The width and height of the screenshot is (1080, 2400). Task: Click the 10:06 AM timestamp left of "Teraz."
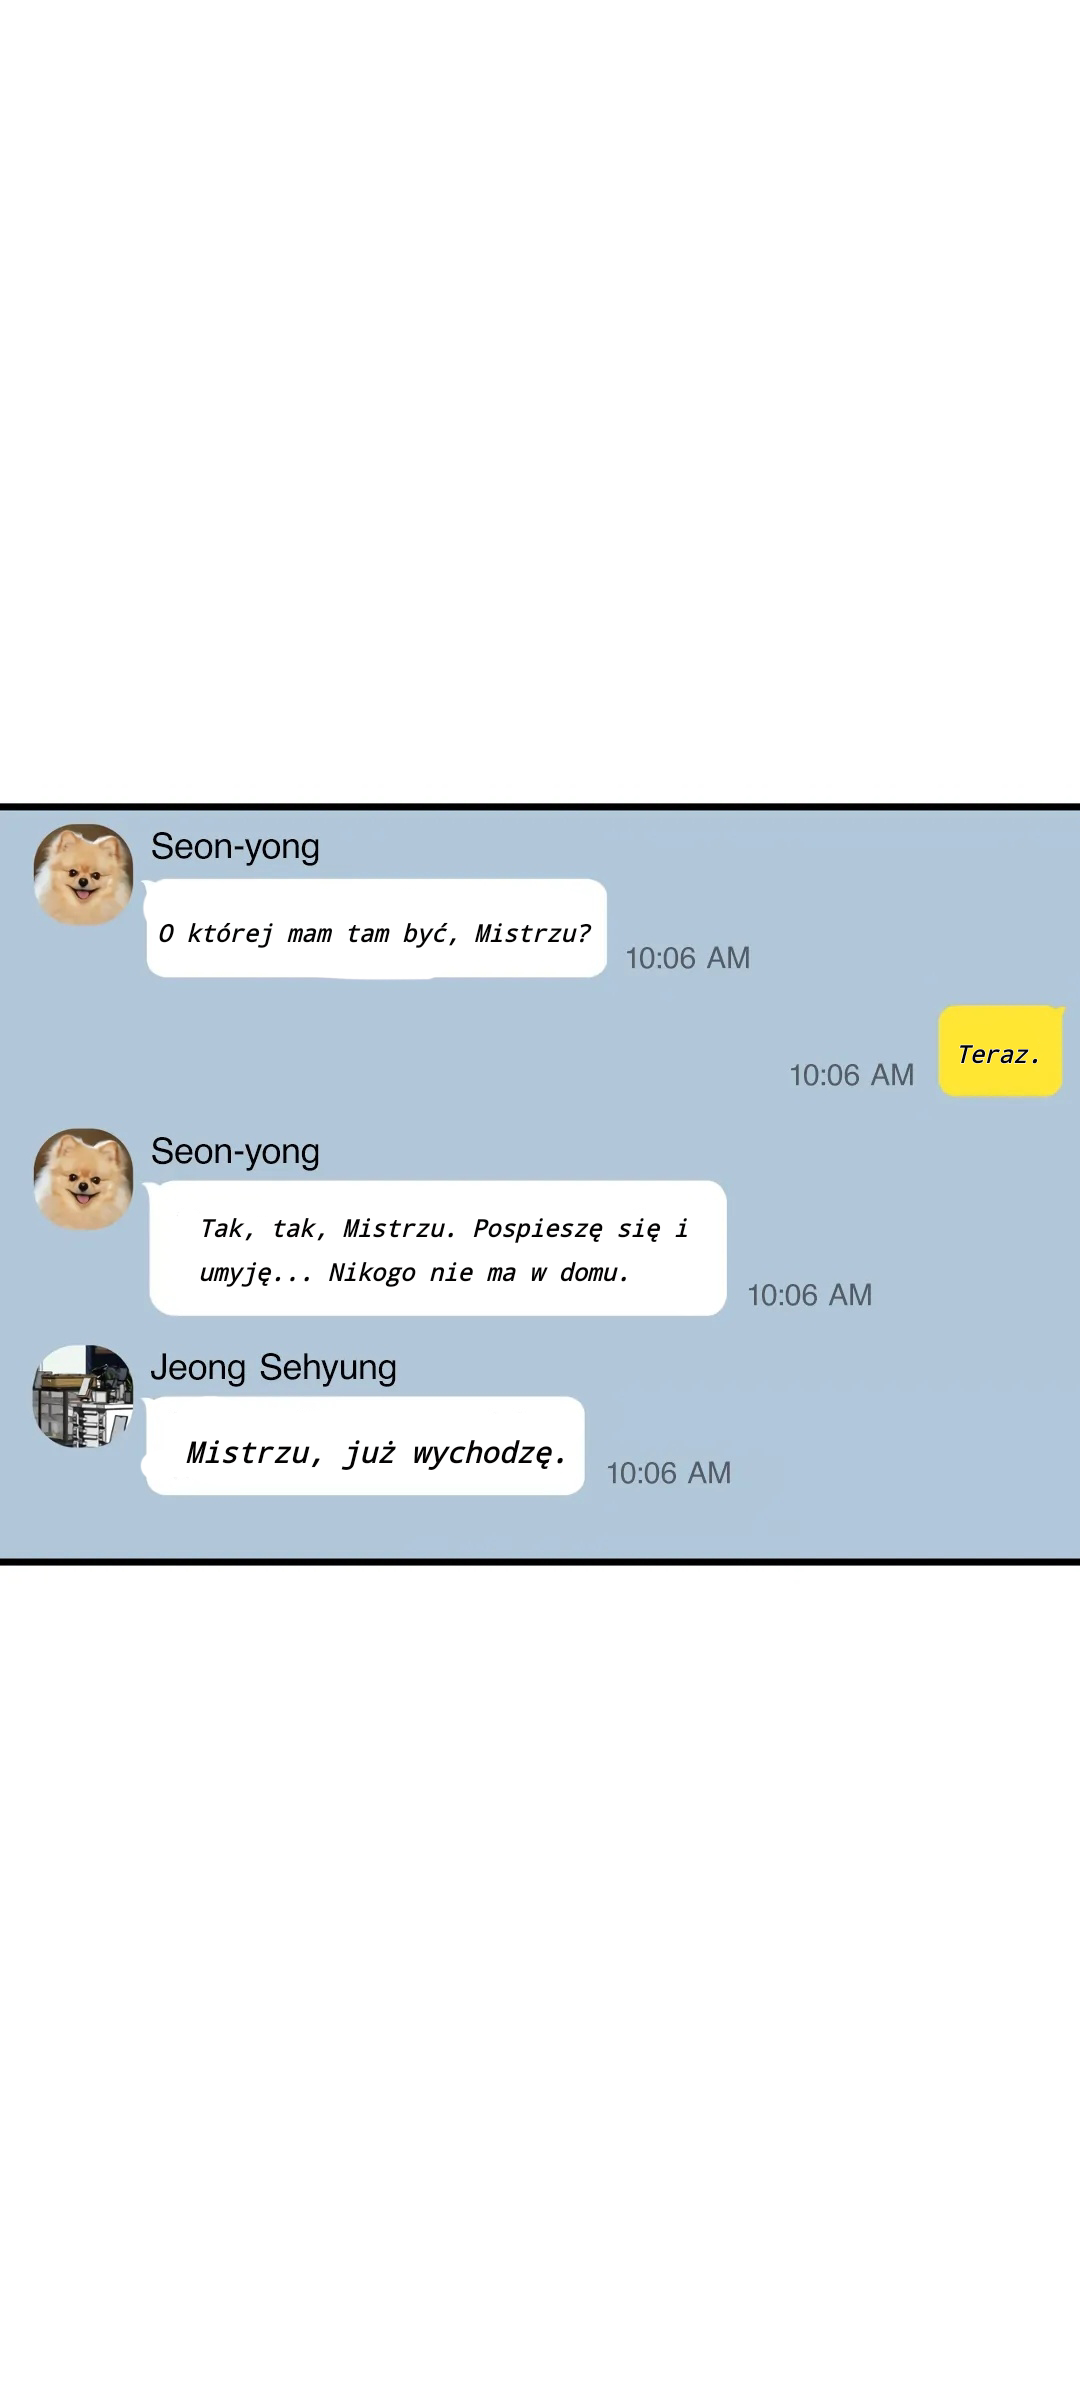coord(852,1075)
